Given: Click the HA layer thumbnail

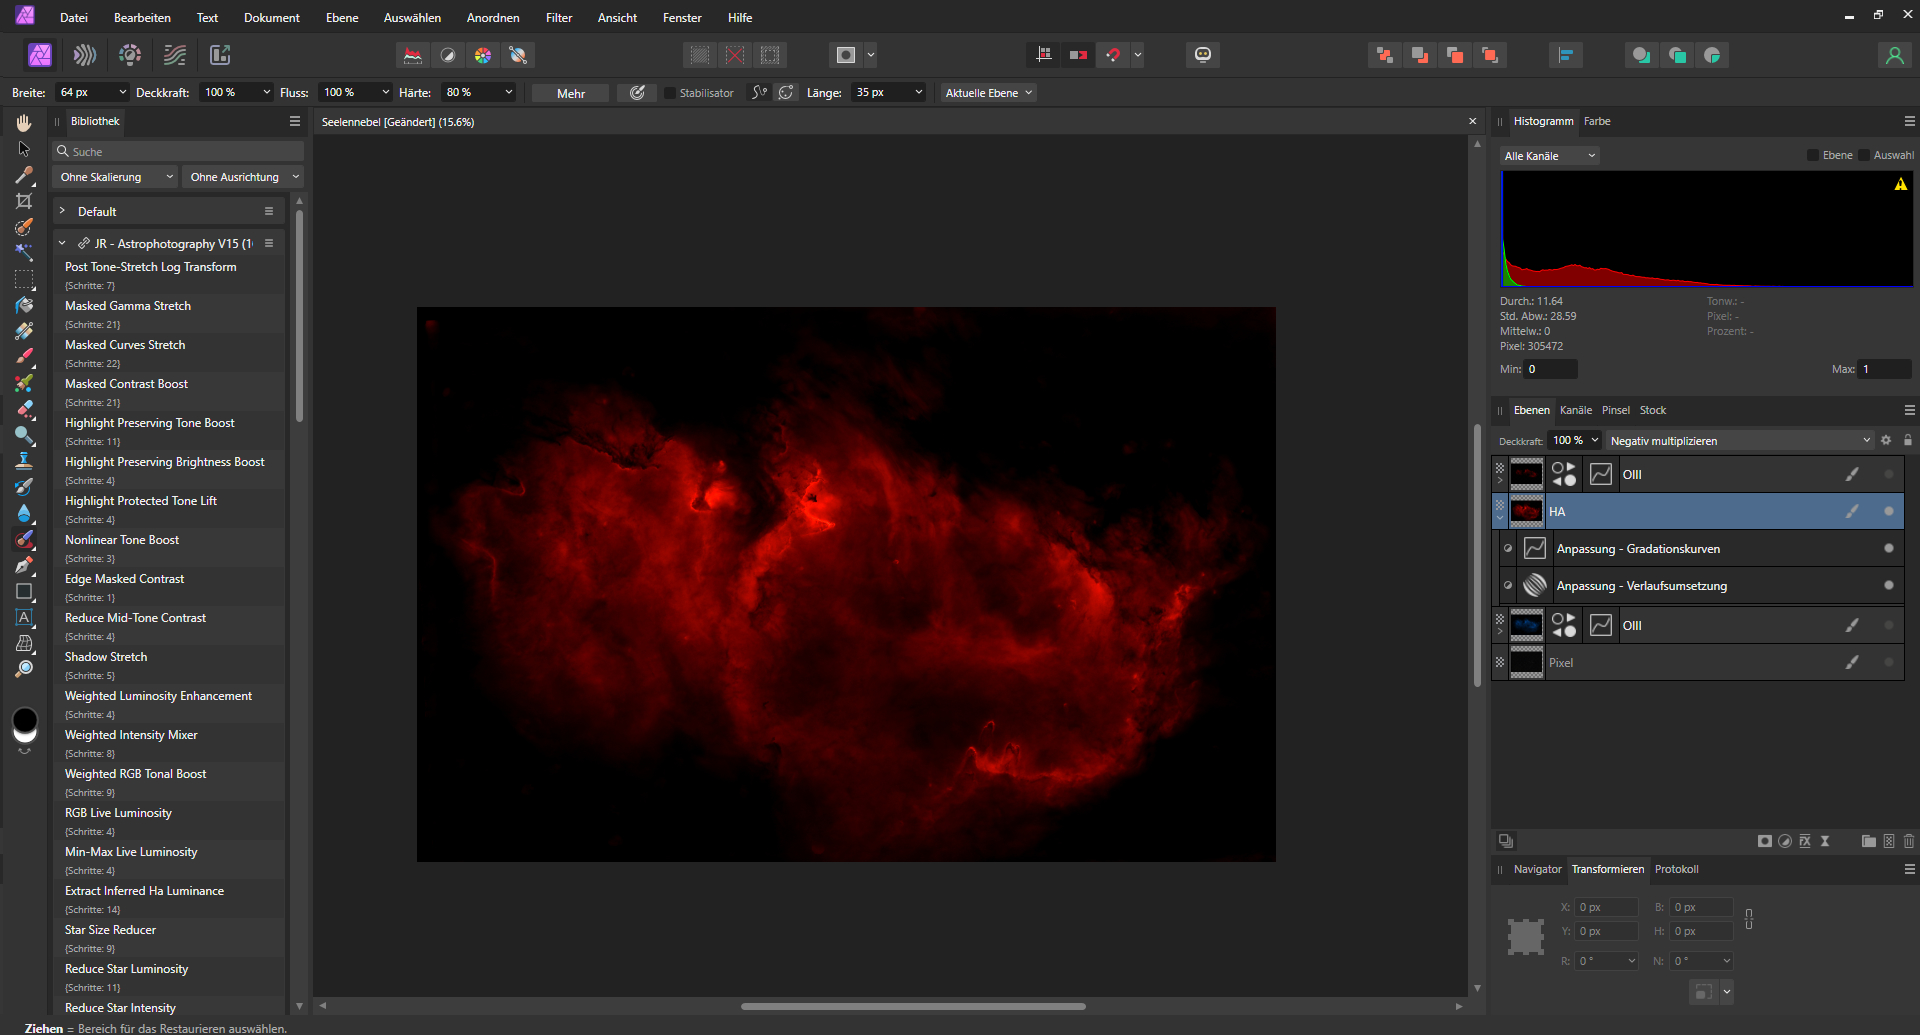Looking at the screenshot, I should point(1526,511).
